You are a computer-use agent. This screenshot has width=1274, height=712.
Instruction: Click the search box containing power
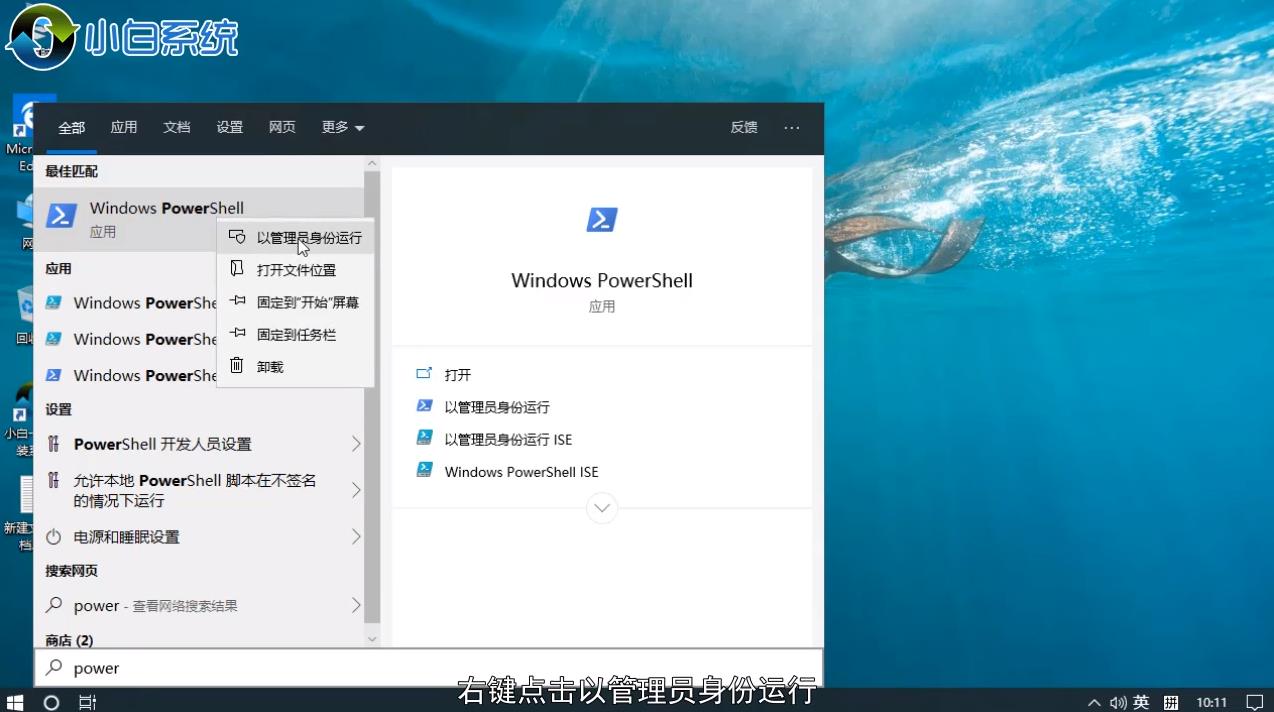428,668
